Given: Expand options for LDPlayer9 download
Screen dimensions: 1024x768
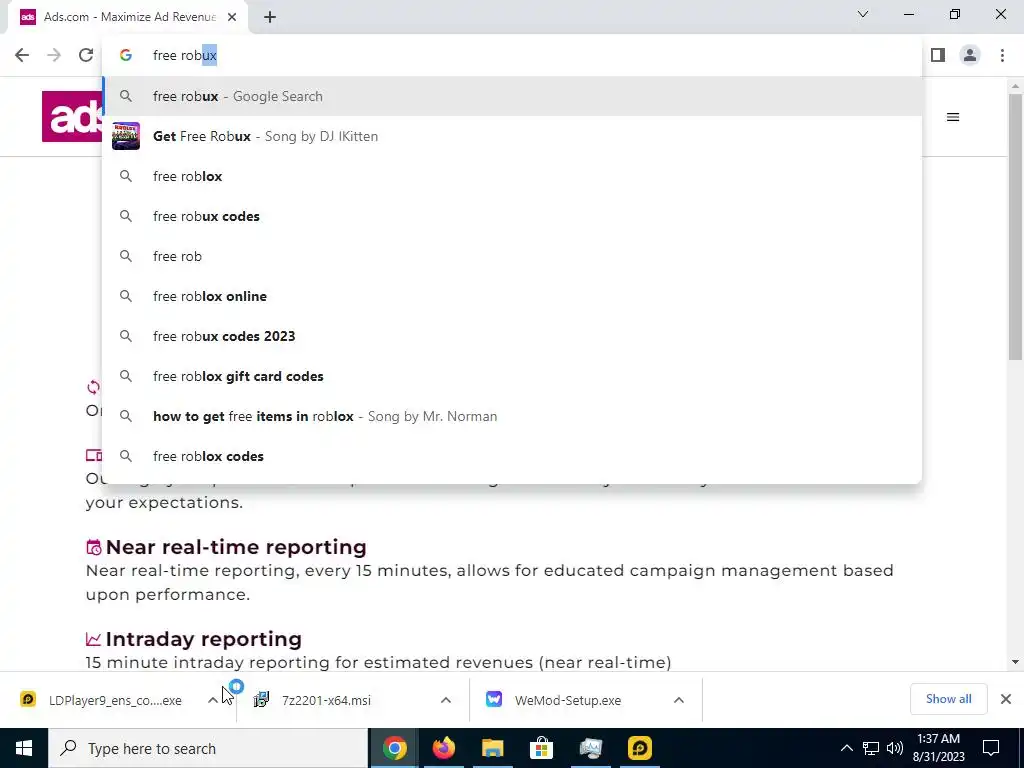Looking at the screenshot, I should coord(213,700).
